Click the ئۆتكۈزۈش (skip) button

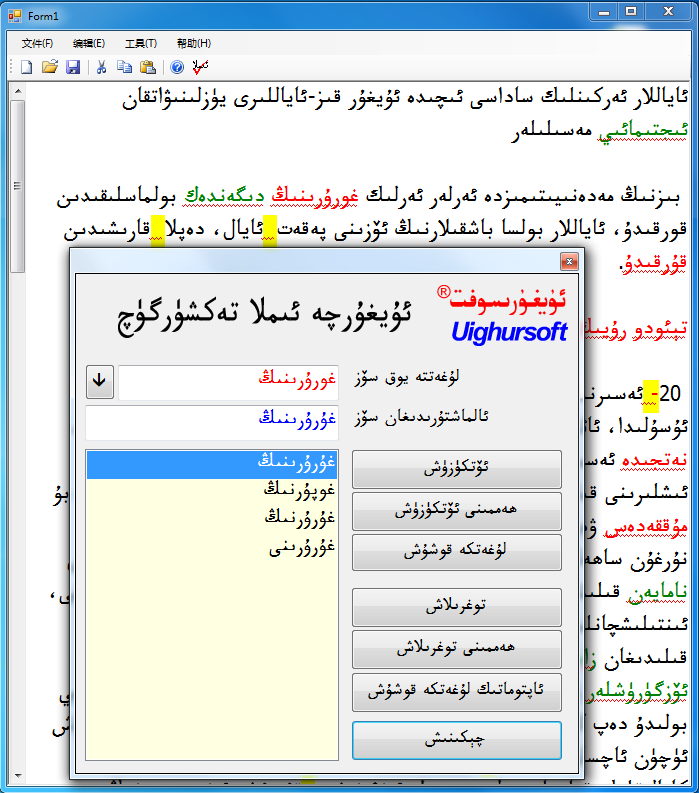(457, 469)
